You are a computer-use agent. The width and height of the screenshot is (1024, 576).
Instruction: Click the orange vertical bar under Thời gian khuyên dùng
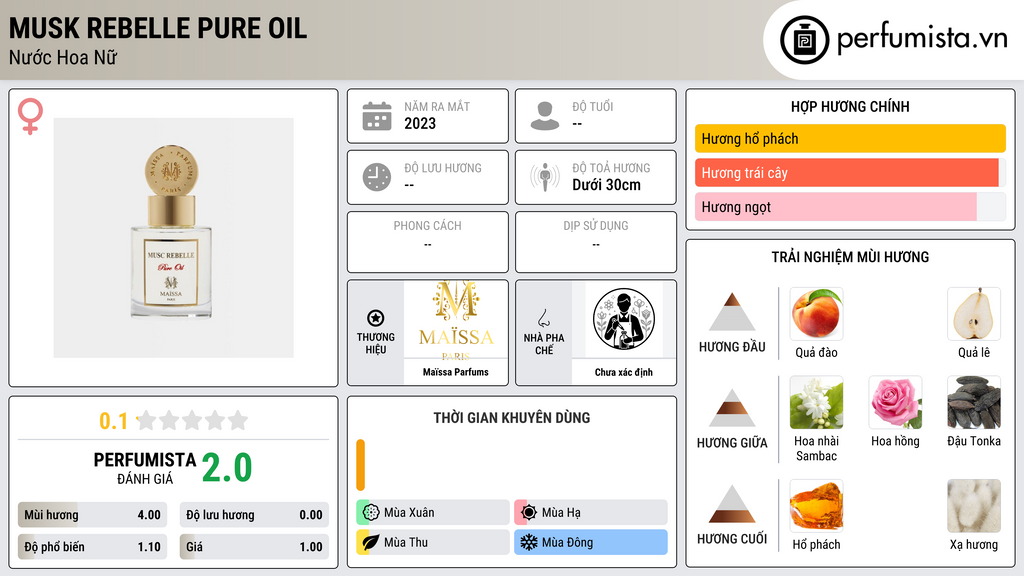click(360, 465)
